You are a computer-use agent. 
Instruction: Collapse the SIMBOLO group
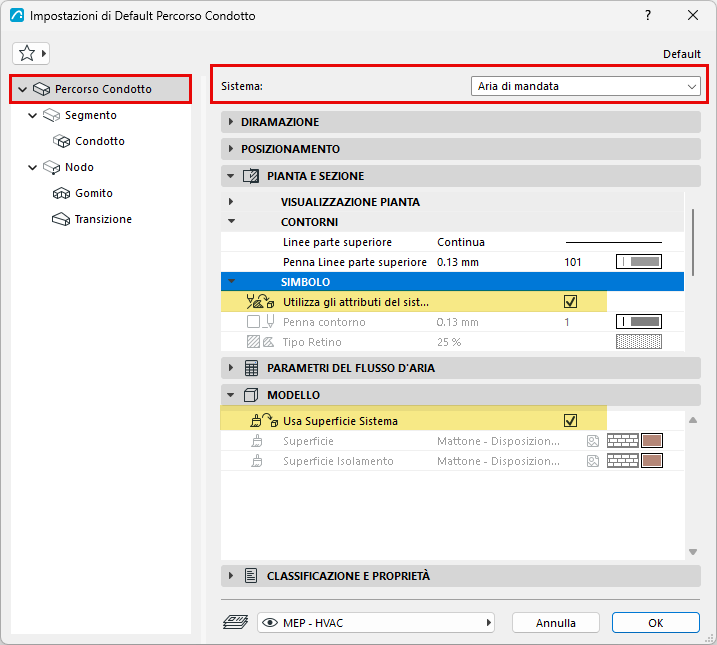coord(232,282)
